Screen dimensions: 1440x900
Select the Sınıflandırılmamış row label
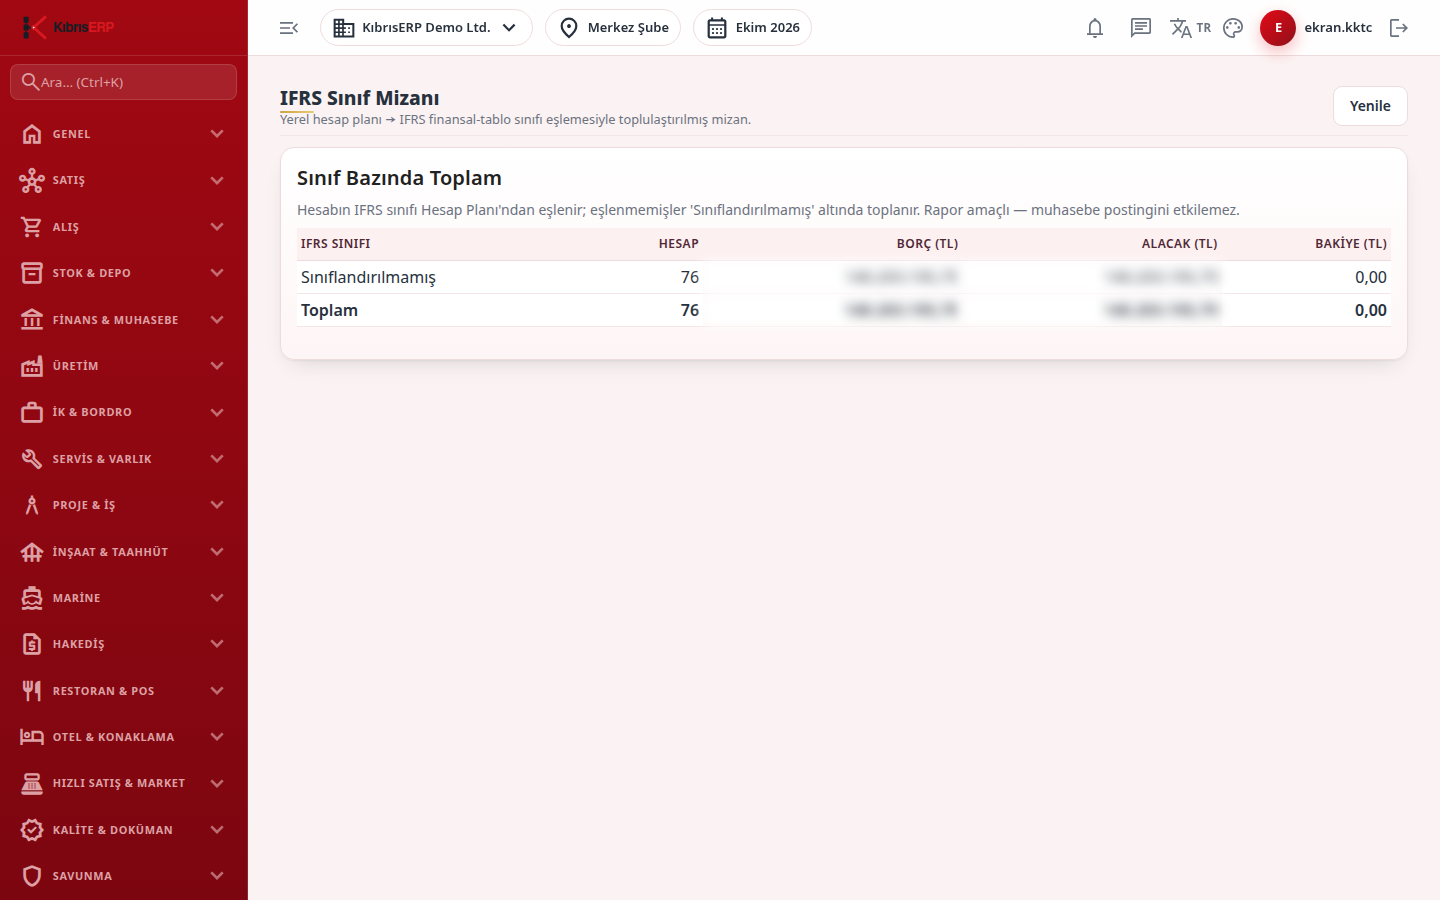(368, 277)
